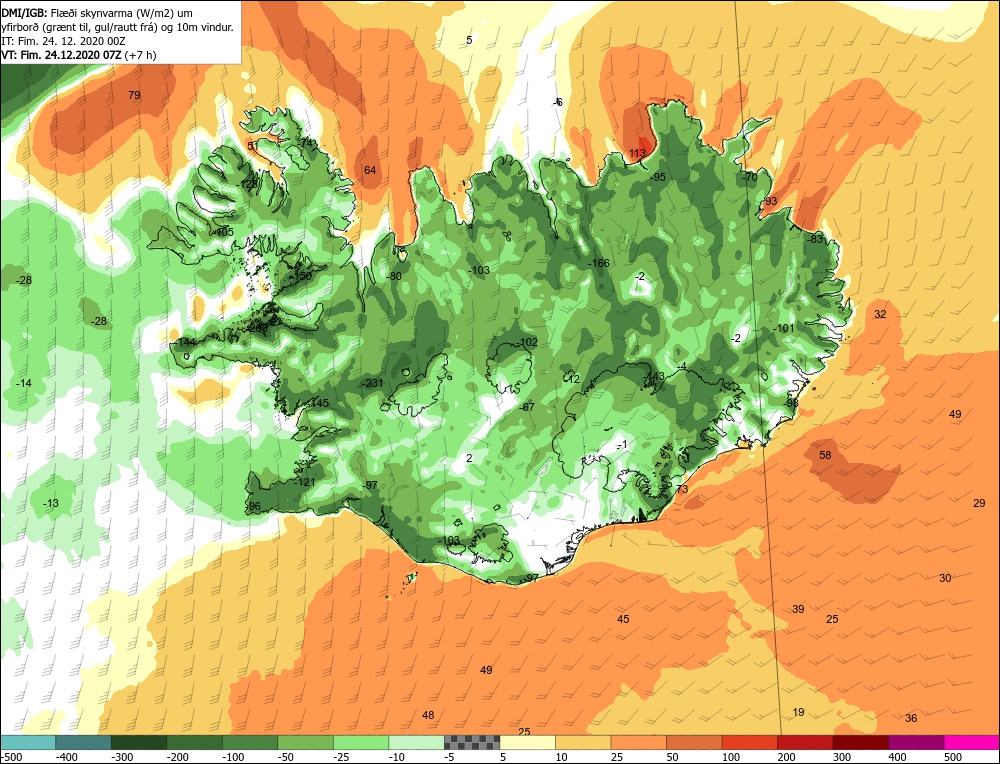
Task: Click the map value '113'
Action: (x=637, y=152)
